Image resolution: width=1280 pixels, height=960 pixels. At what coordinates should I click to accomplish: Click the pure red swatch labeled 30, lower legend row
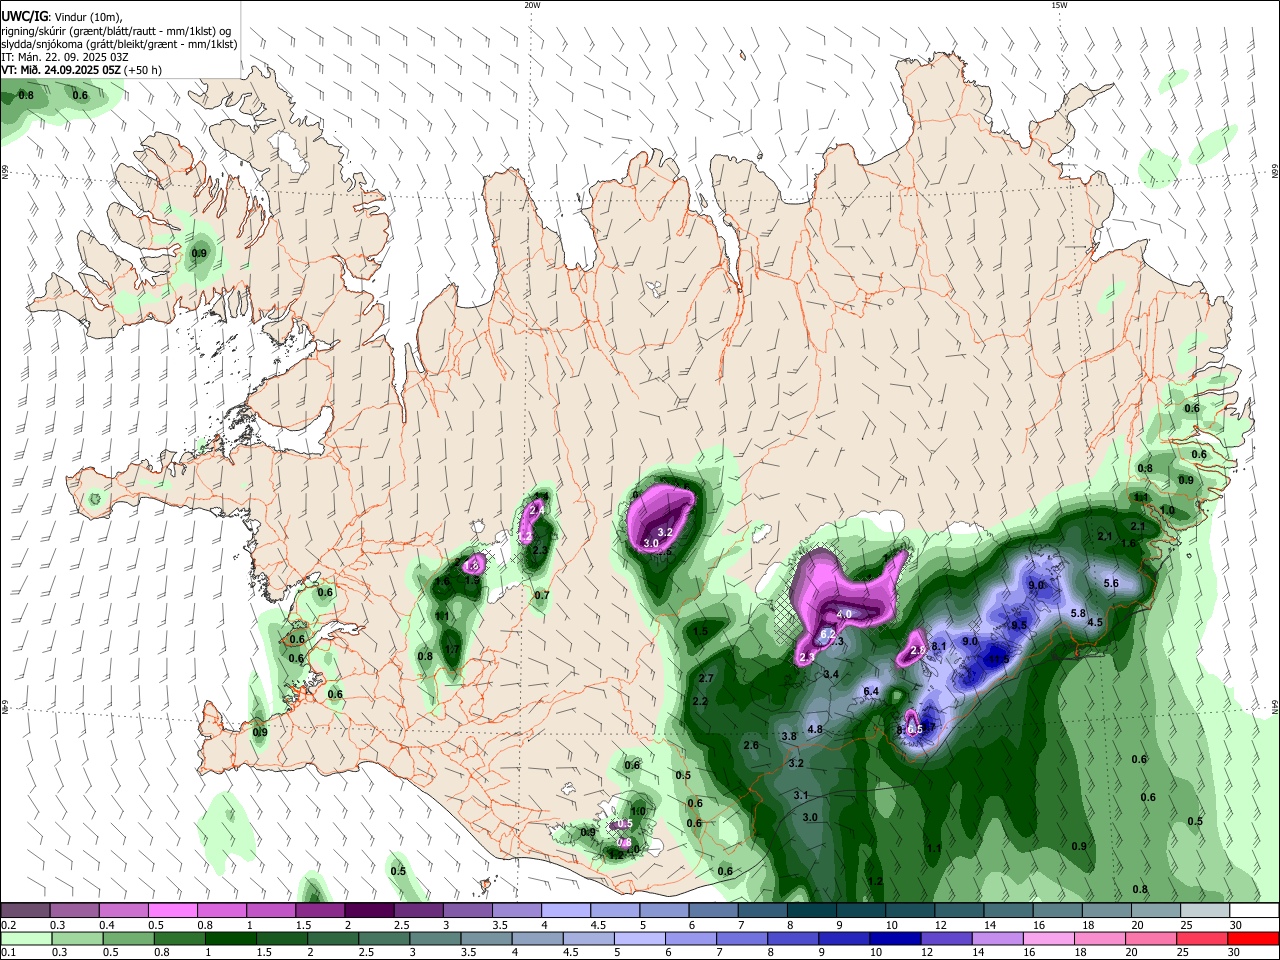tap(1255, 939)
